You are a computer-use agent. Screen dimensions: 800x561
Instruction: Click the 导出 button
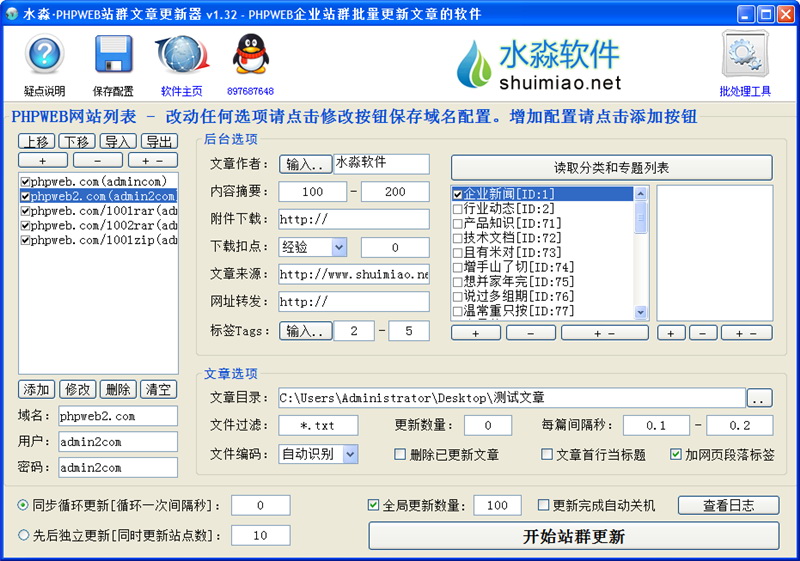point(159,141)
